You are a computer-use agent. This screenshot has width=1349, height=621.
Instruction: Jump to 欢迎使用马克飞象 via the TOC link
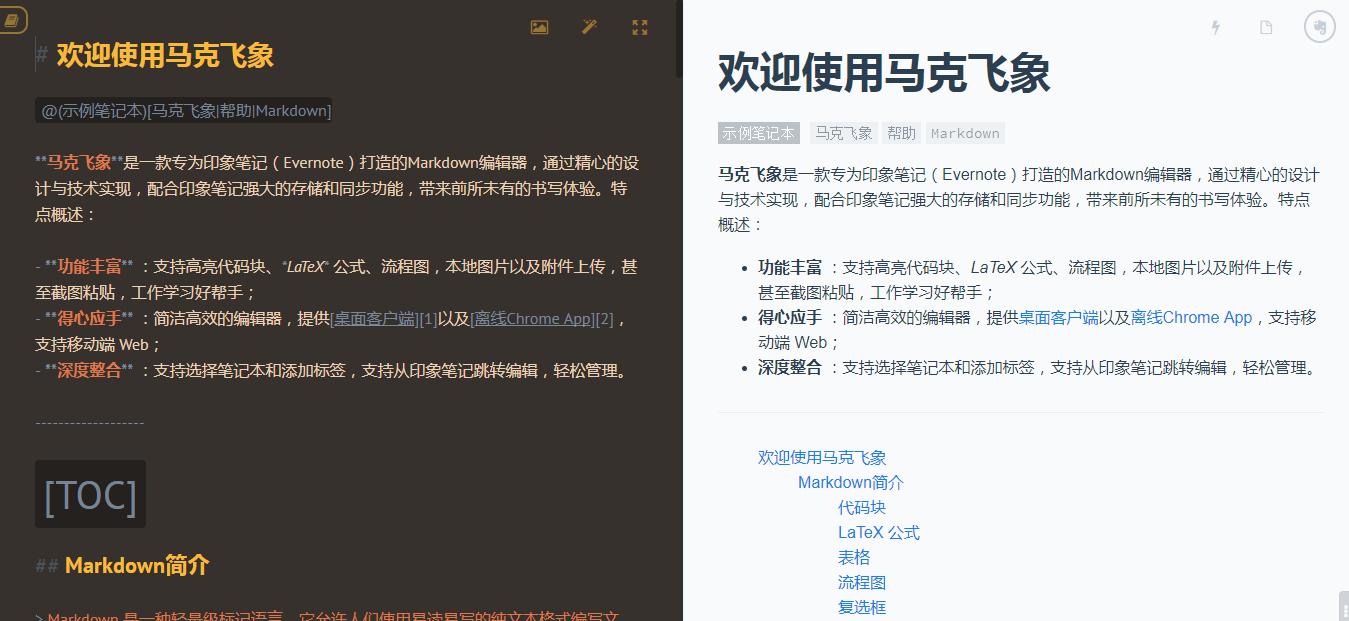click(x=822, y=456)
